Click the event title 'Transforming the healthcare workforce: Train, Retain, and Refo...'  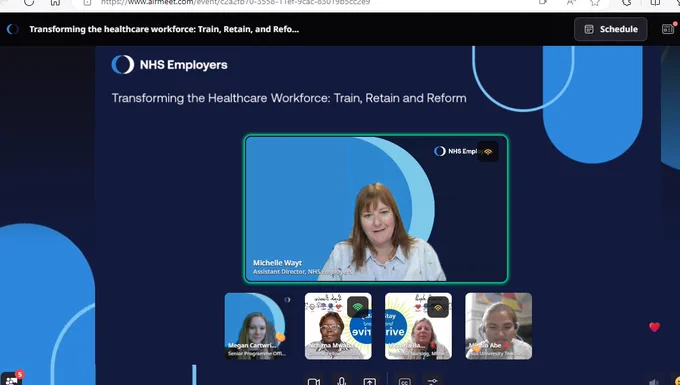pos(164,29)
